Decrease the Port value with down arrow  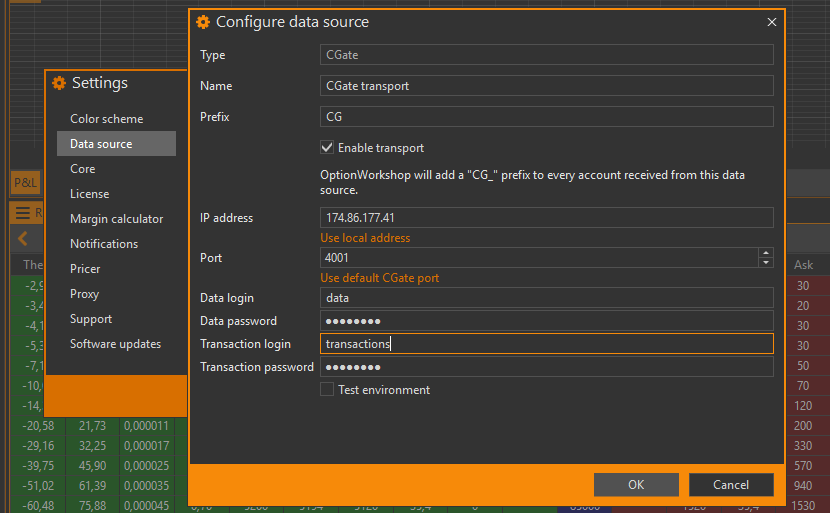pyautogui.click(x=765, y=263)
